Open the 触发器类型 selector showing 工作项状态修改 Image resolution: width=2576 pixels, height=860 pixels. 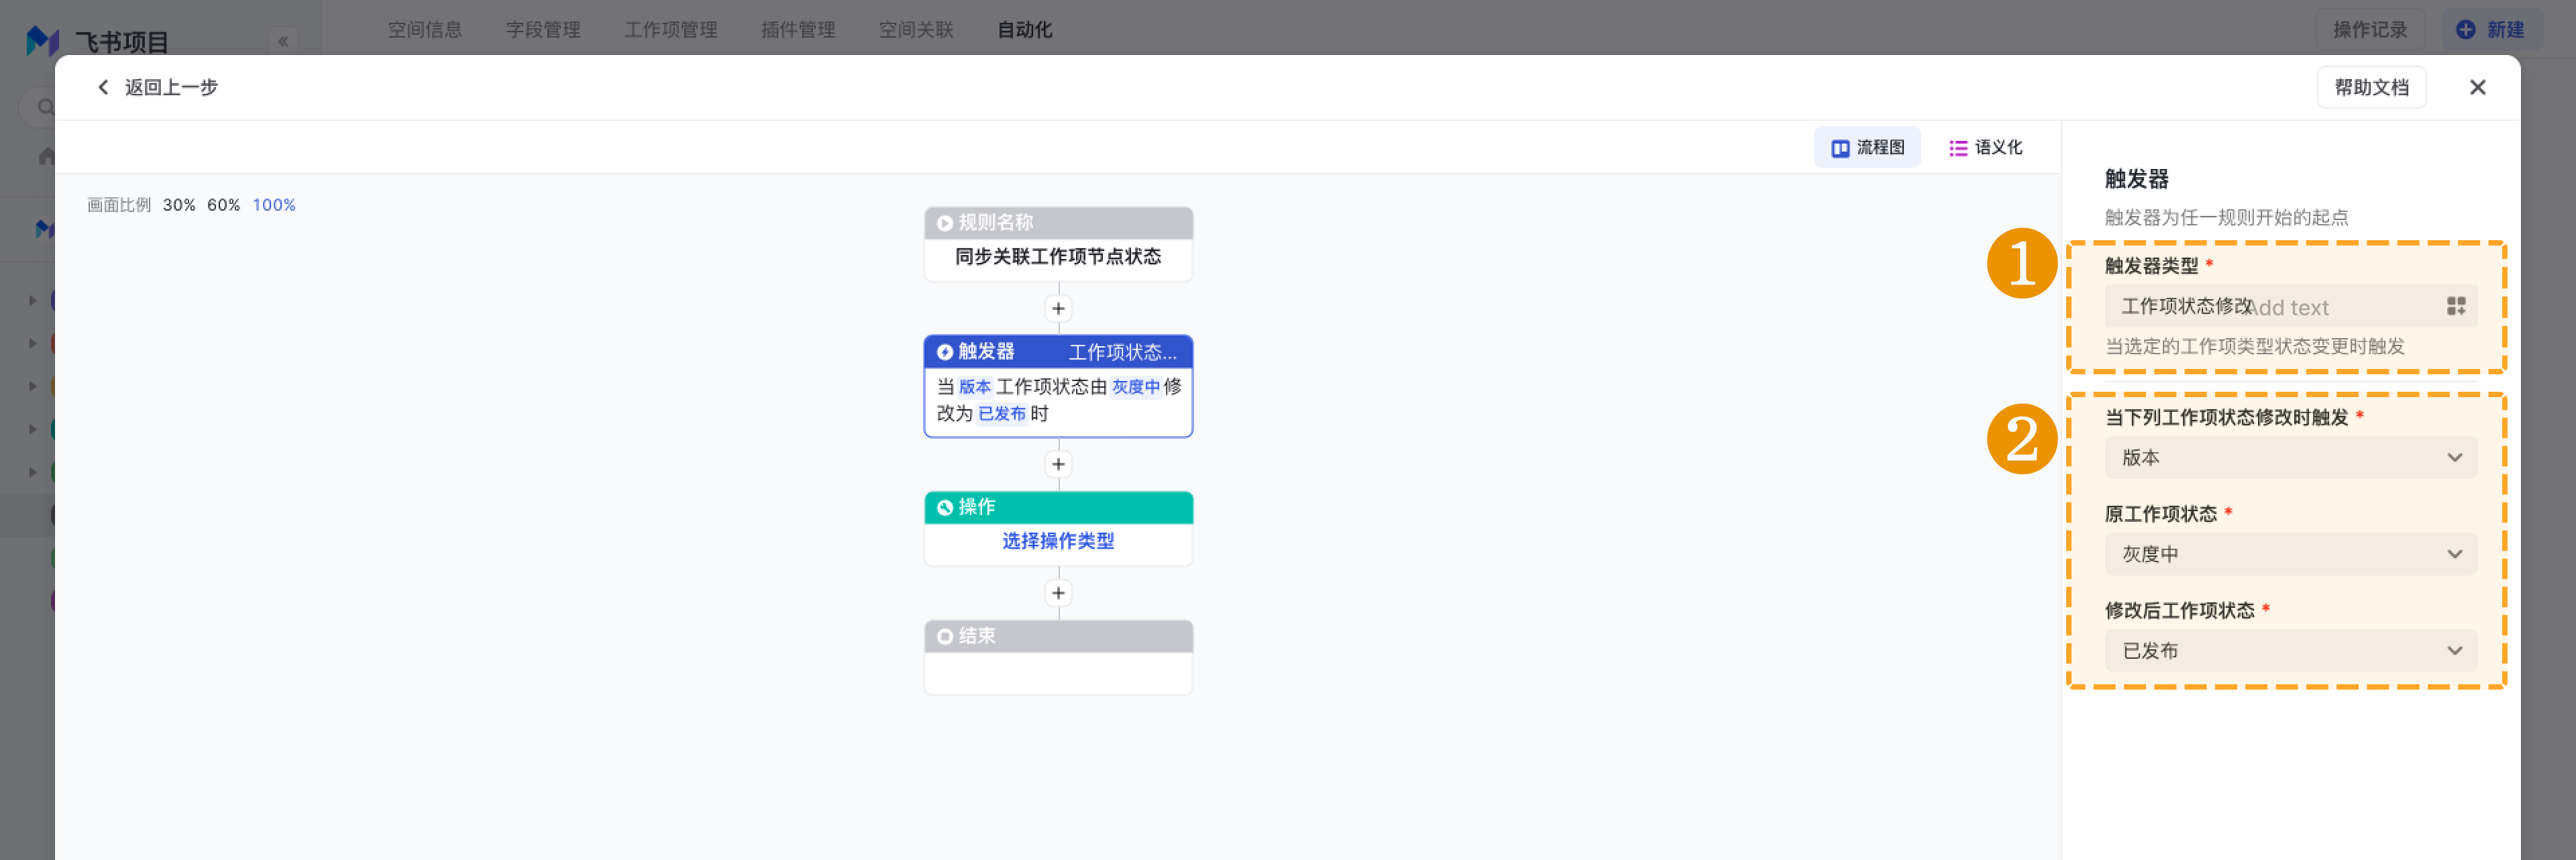click(2290, 307)
